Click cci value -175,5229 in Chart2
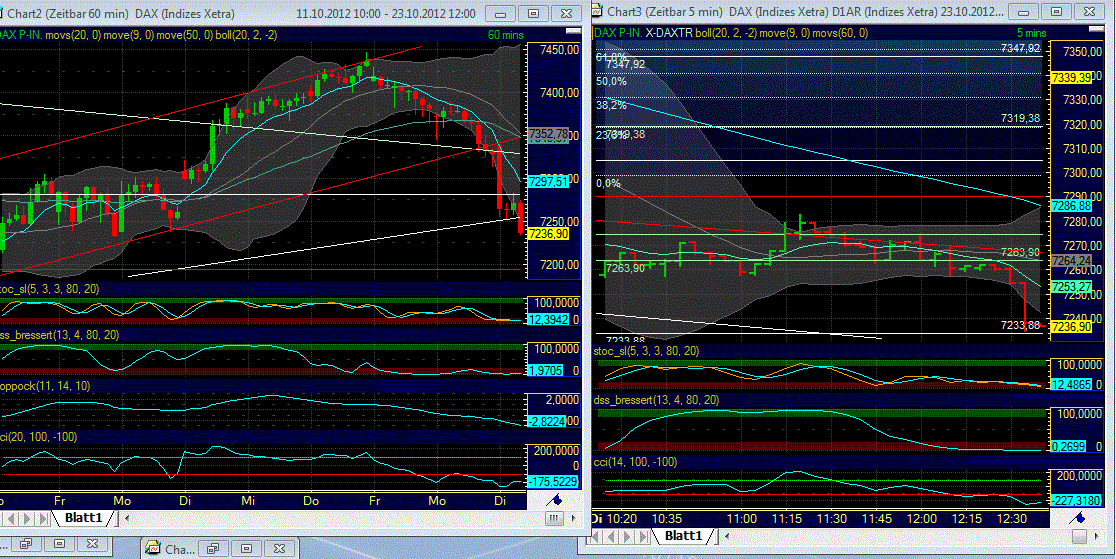 point(552,482)
